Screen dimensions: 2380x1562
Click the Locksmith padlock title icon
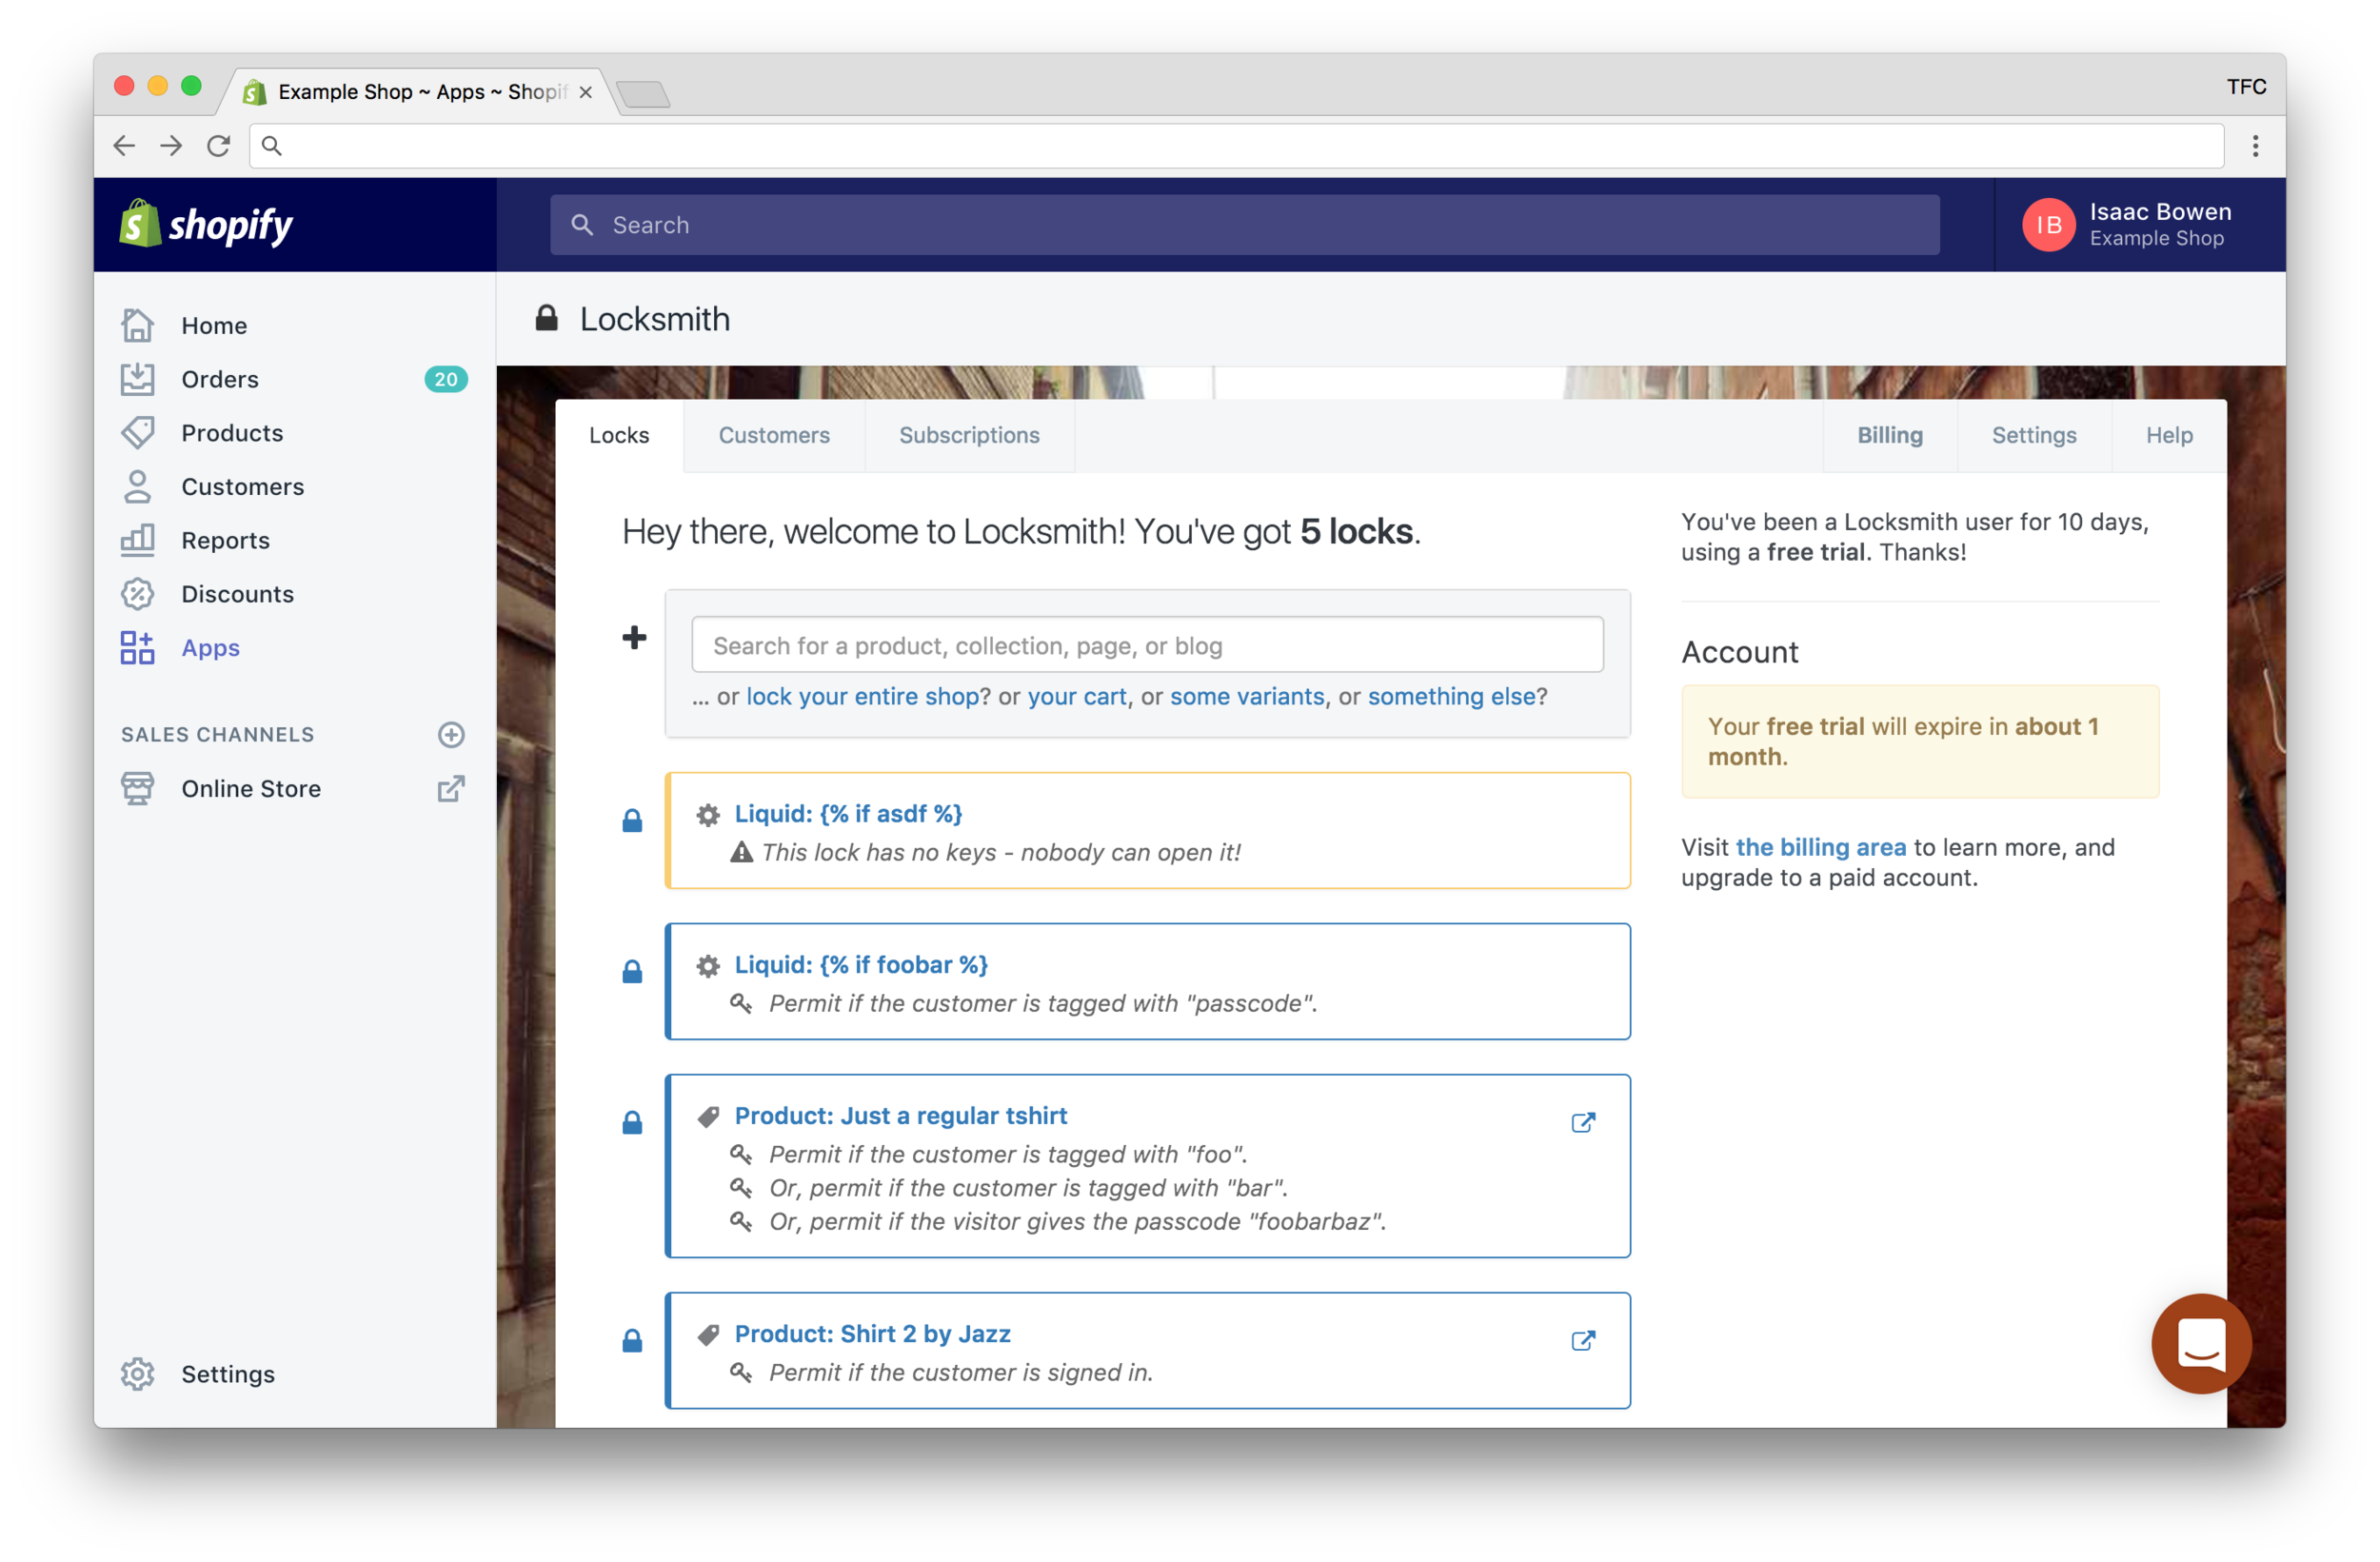pos(546,318)
